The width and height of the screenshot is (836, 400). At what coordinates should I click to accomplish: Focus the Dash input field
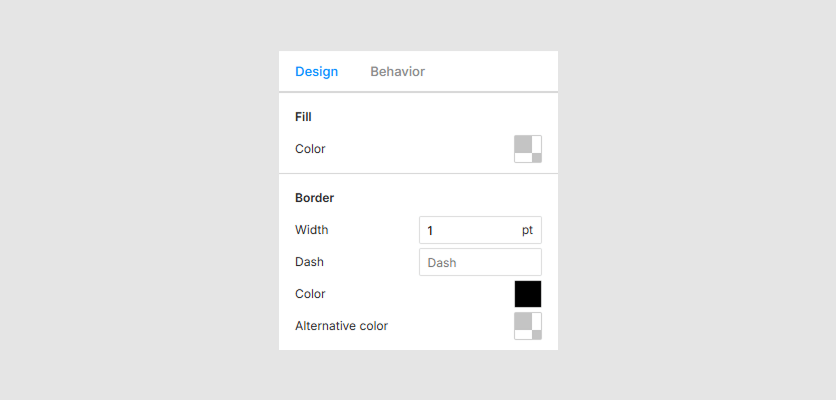(480, 262)
